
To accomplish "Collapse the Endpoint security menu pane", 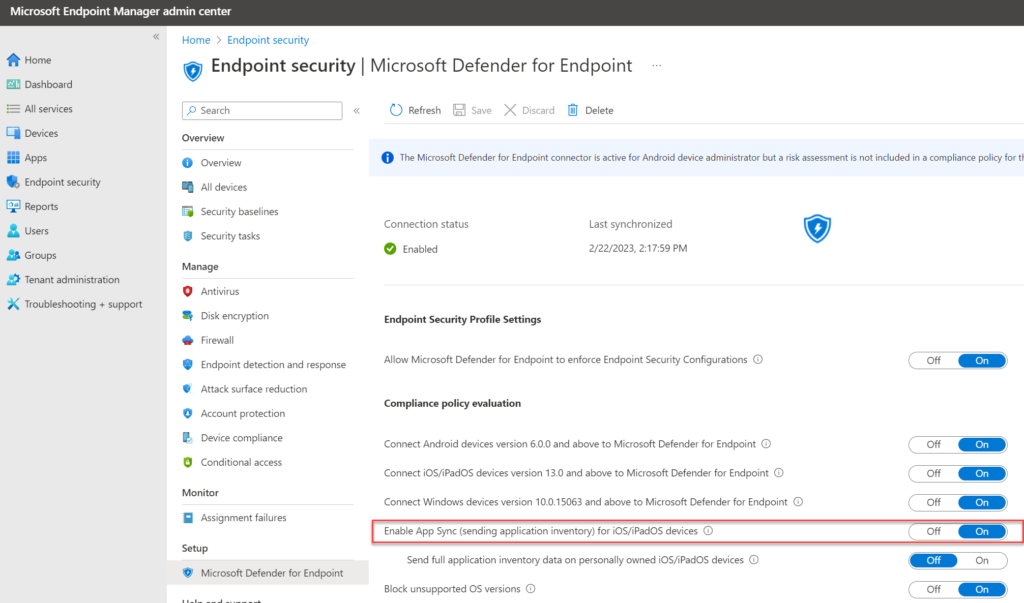I will point(357,110).
